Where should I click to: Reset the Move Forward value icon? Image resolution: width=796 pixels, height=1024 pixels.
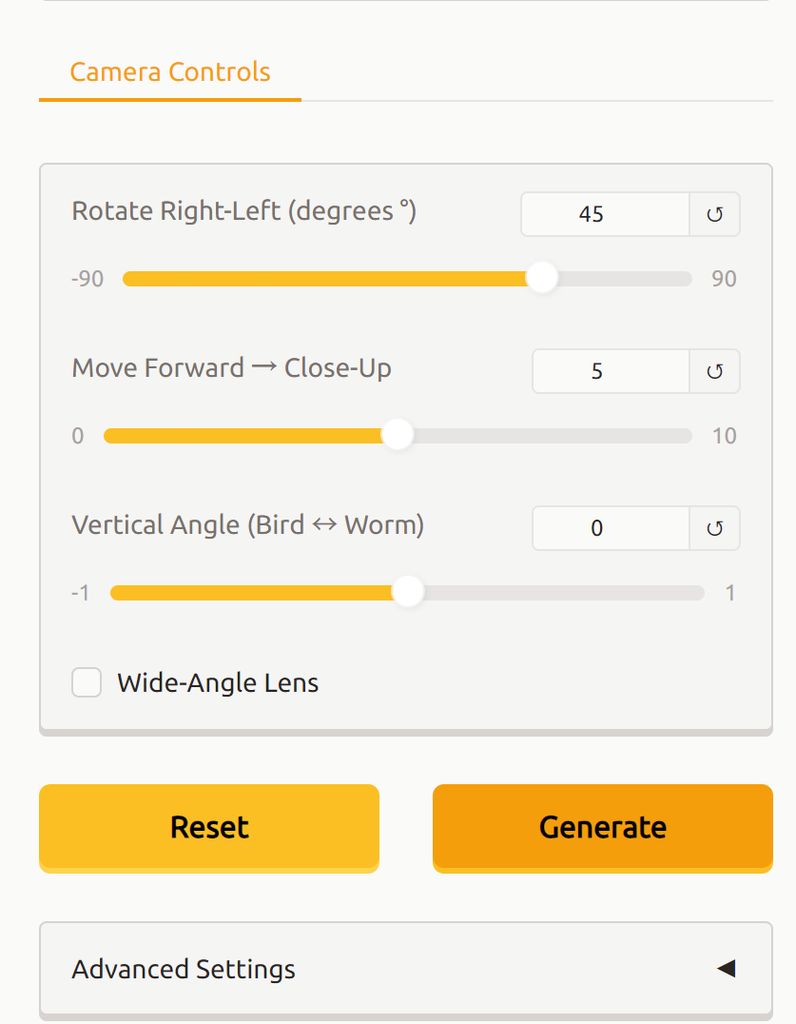[714, 371]
